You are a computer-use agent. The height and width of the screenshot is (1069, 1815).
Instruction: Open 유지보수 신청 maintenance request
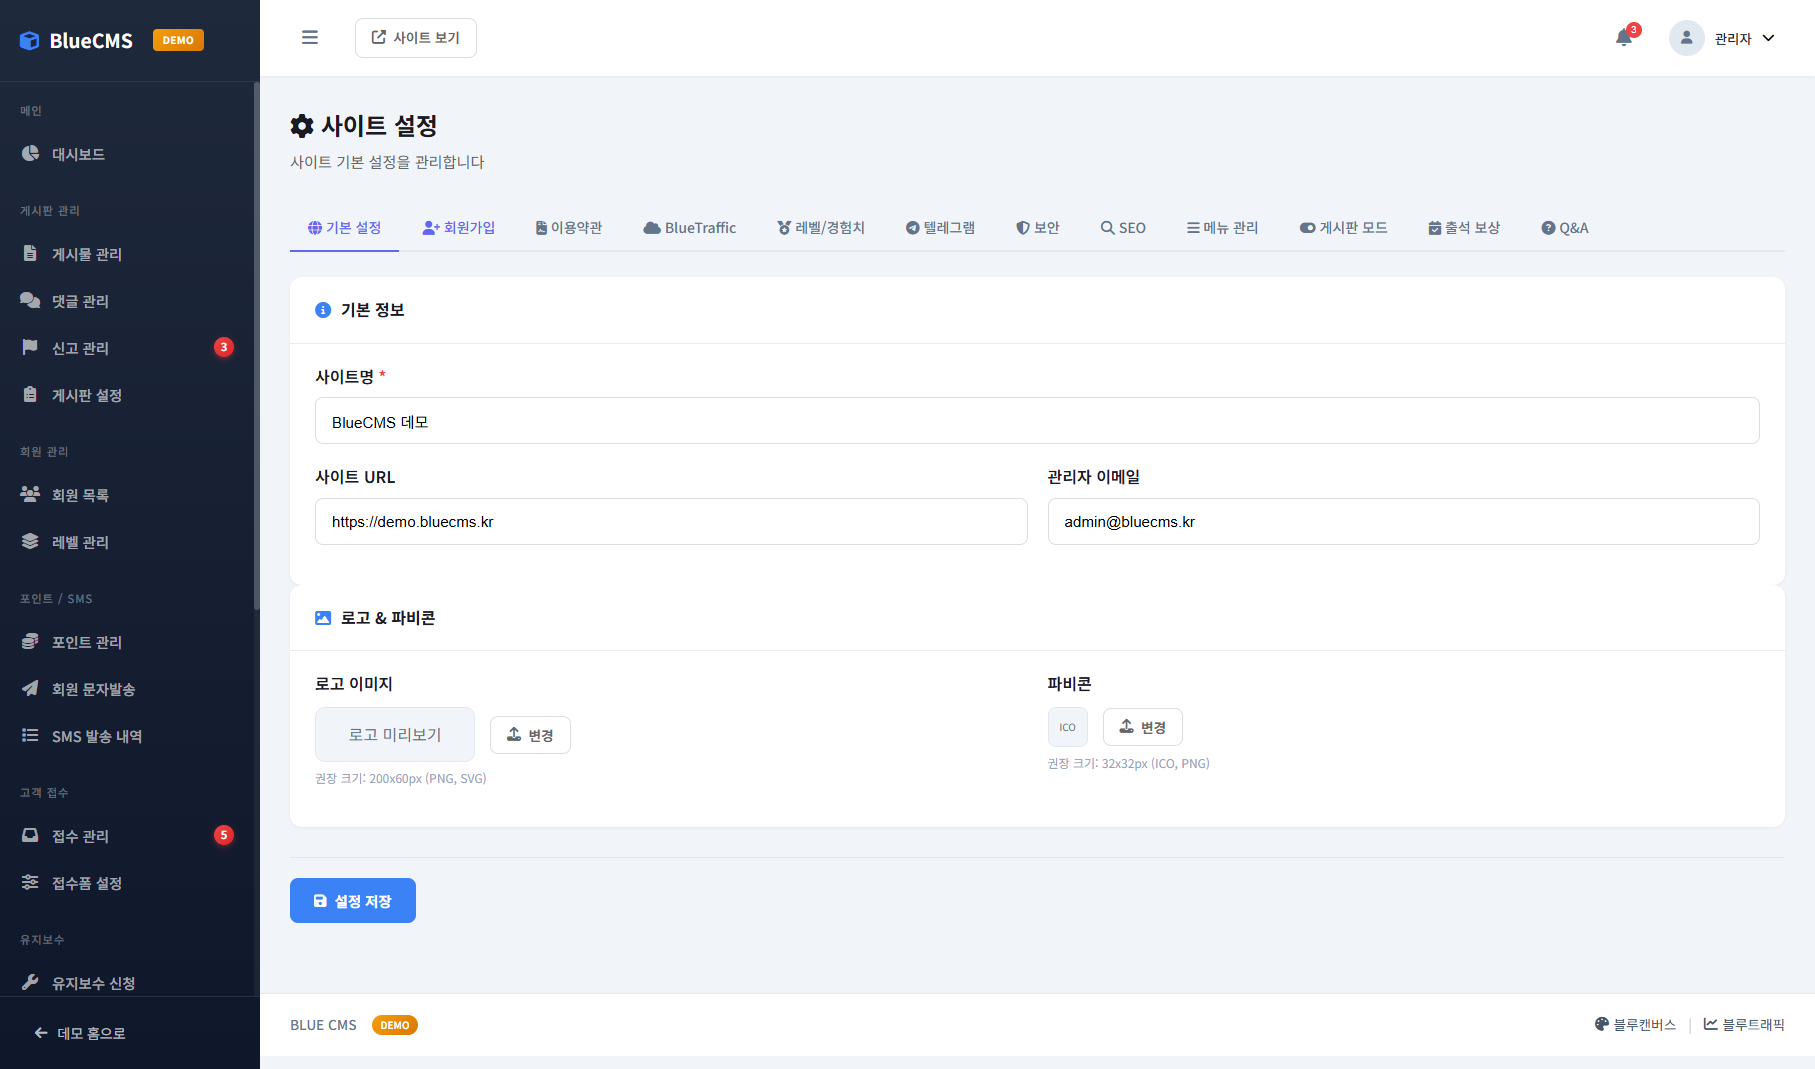[x=93, y=982]
